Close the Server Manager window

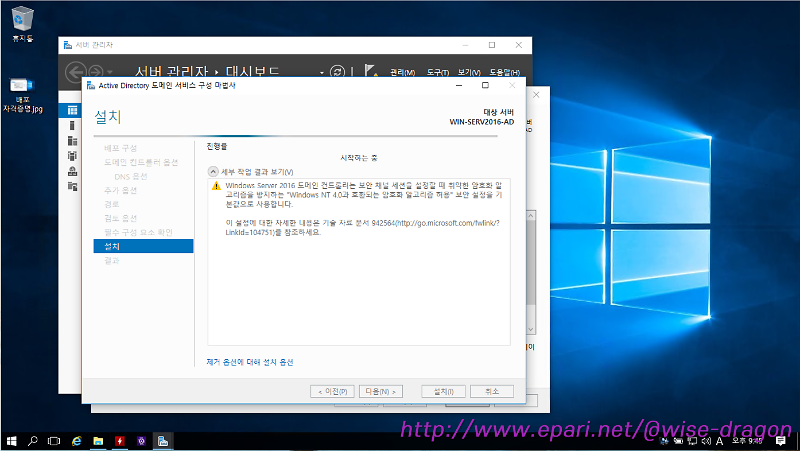pos(518,45)
